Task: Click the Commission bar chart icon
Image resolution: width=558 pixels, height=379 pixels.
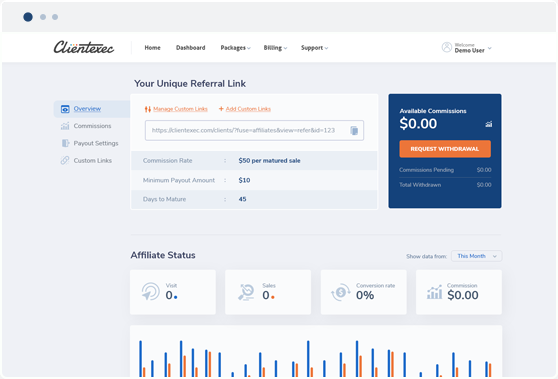Action: [435, 292]
